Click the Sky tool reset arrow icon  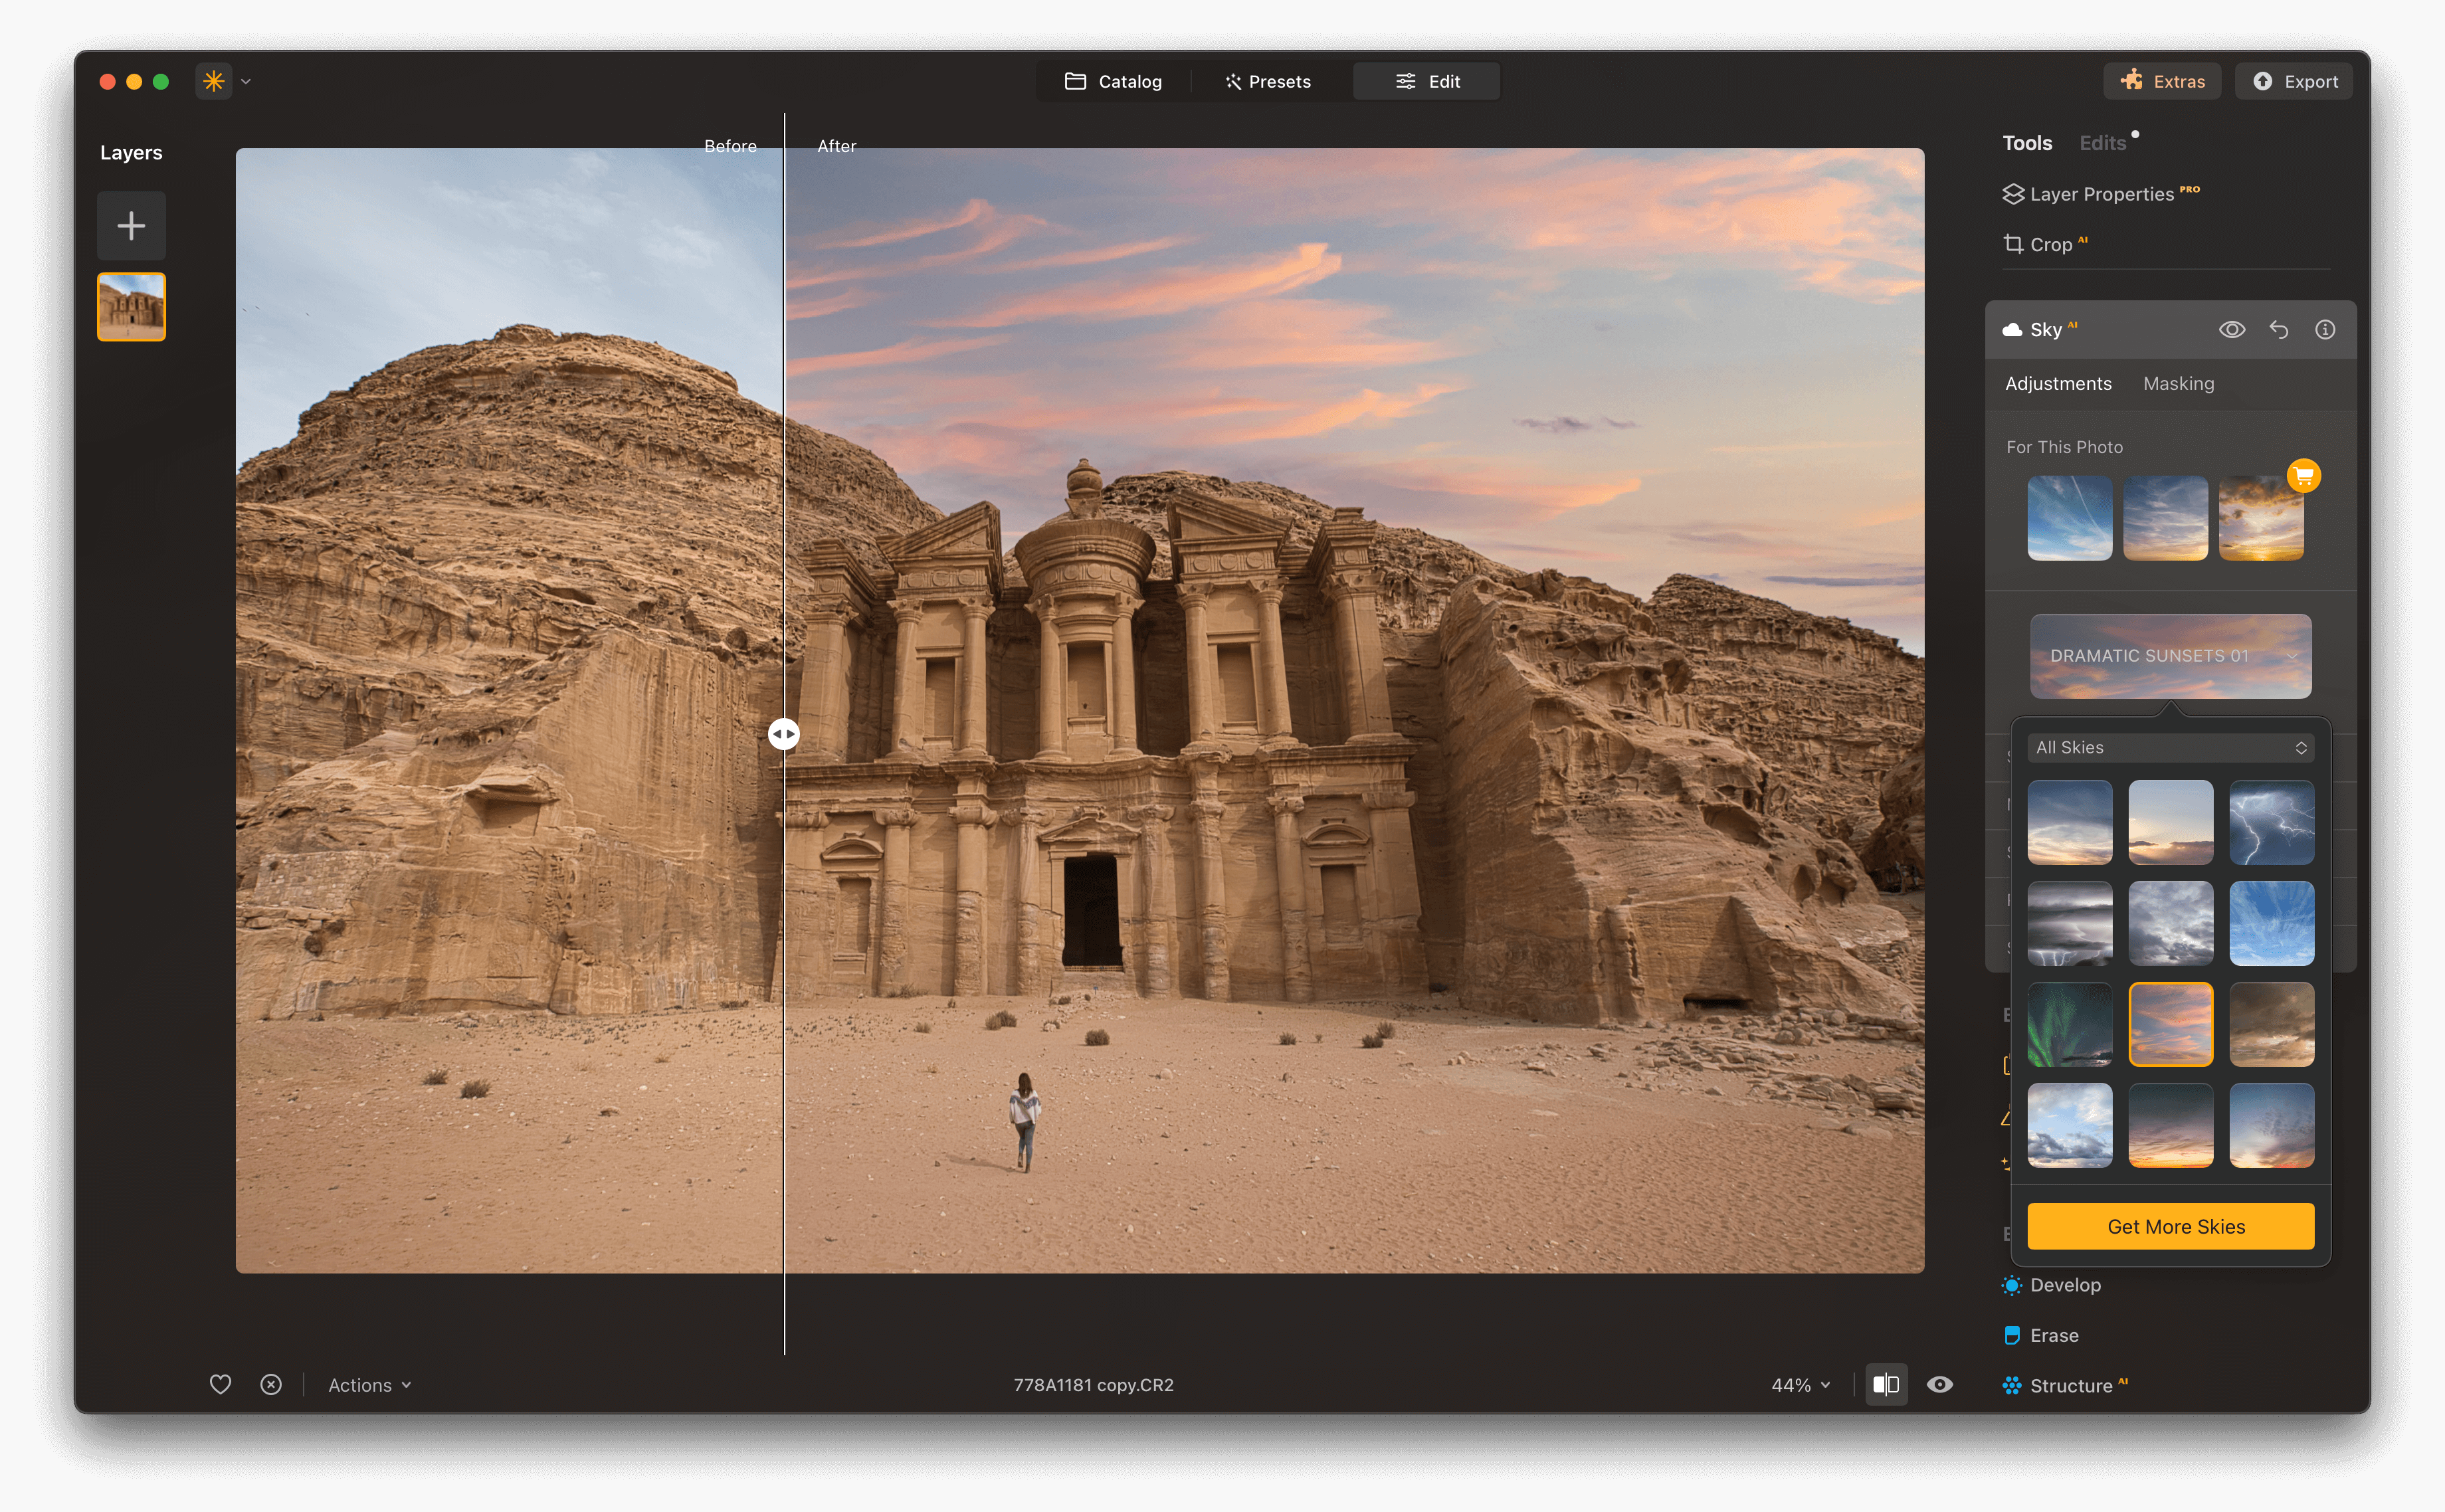point(2279,330)
